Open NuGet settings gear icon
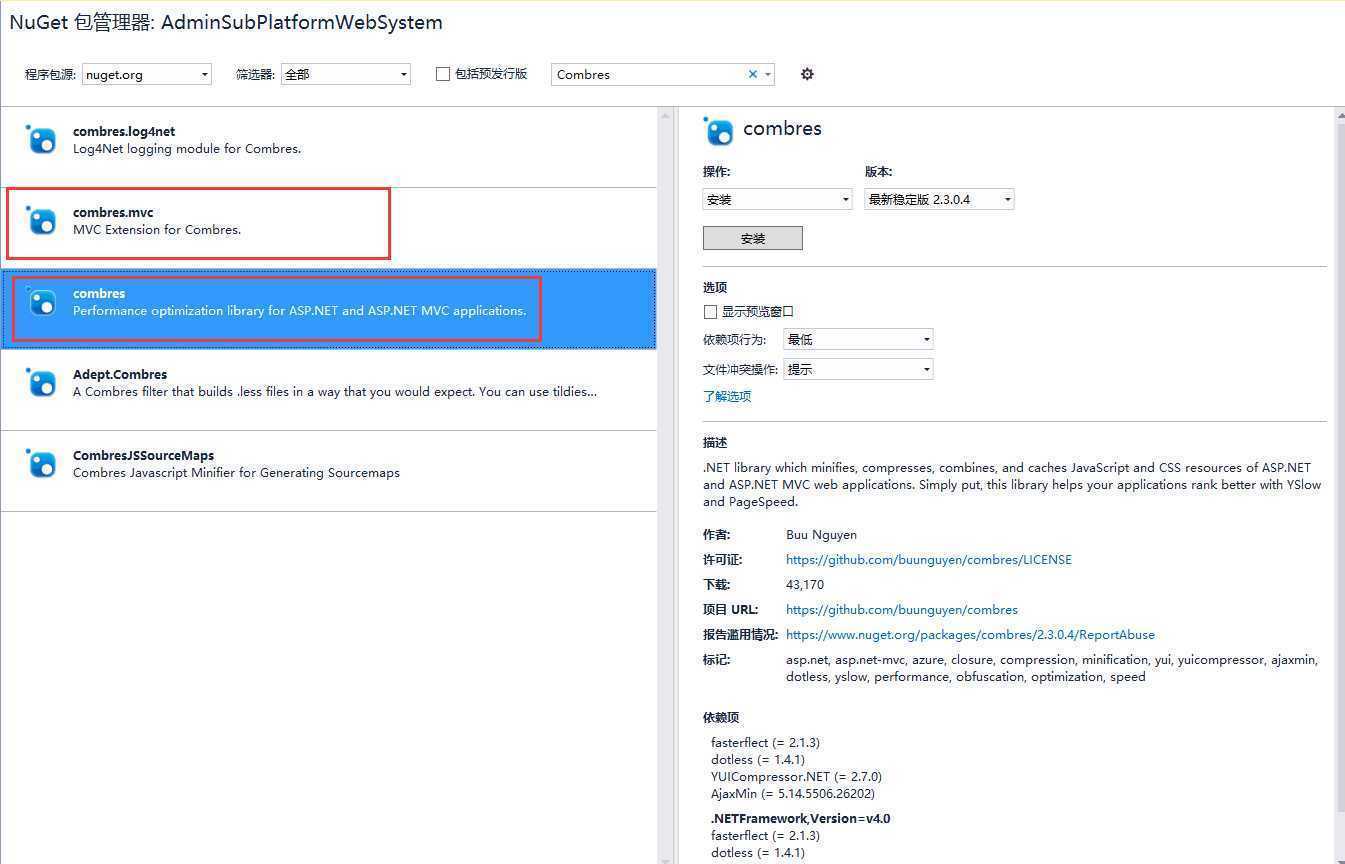 [807, 74]
